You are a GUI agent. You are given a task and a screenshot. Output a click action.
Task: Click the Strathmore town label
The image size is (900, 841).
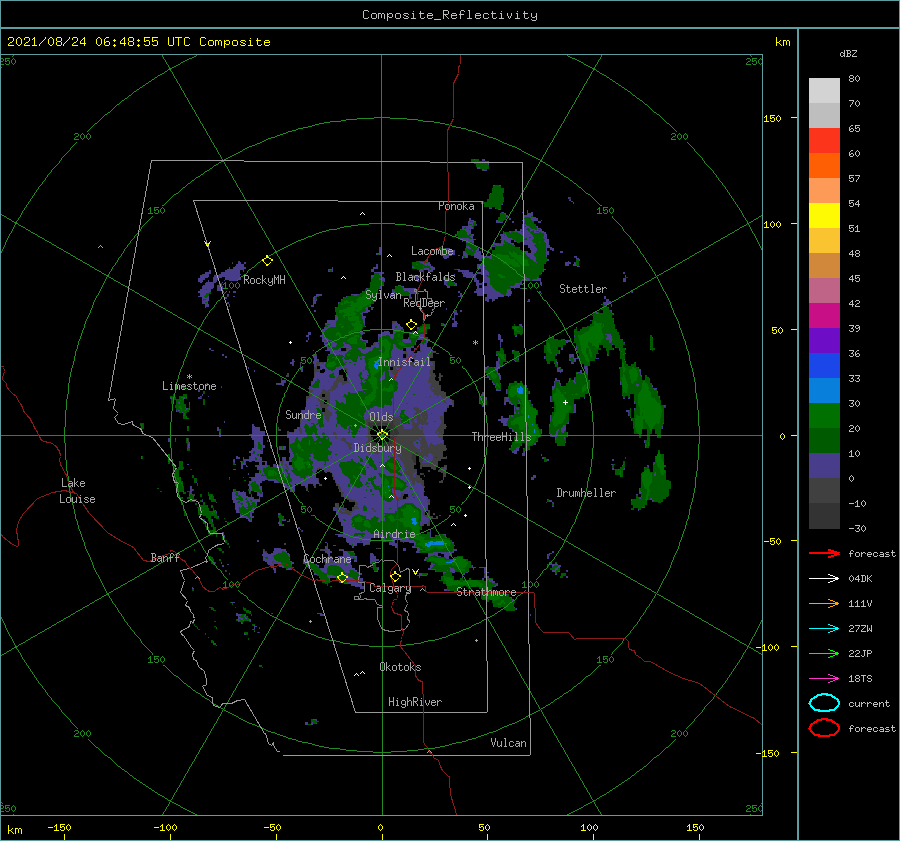coord(486,592)
